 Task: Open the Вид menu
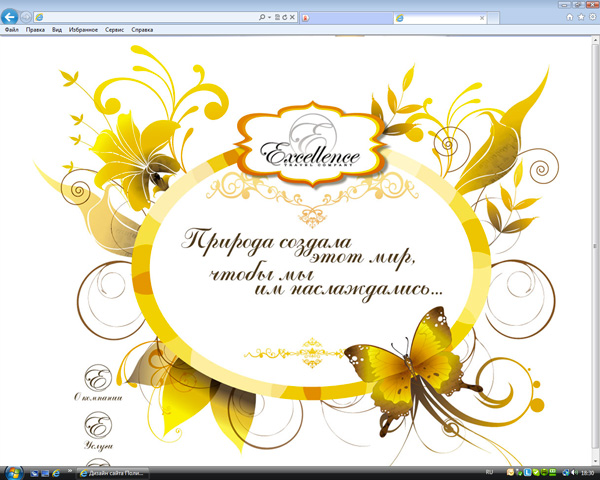coord(57,29)
